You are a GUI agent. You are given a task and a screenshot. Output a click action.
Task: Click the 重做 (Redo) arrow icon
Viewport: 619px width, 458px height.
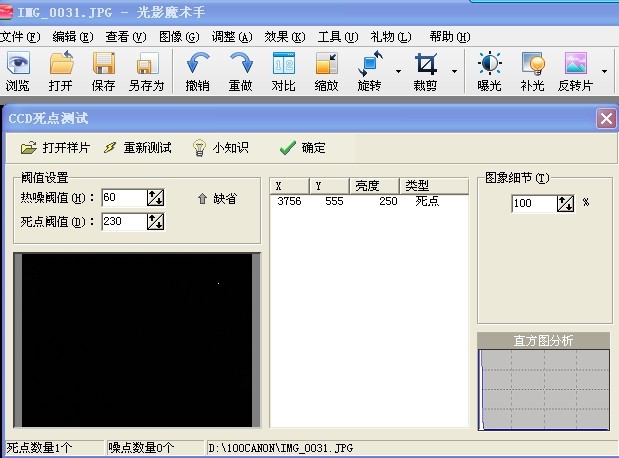coord(240,65)
